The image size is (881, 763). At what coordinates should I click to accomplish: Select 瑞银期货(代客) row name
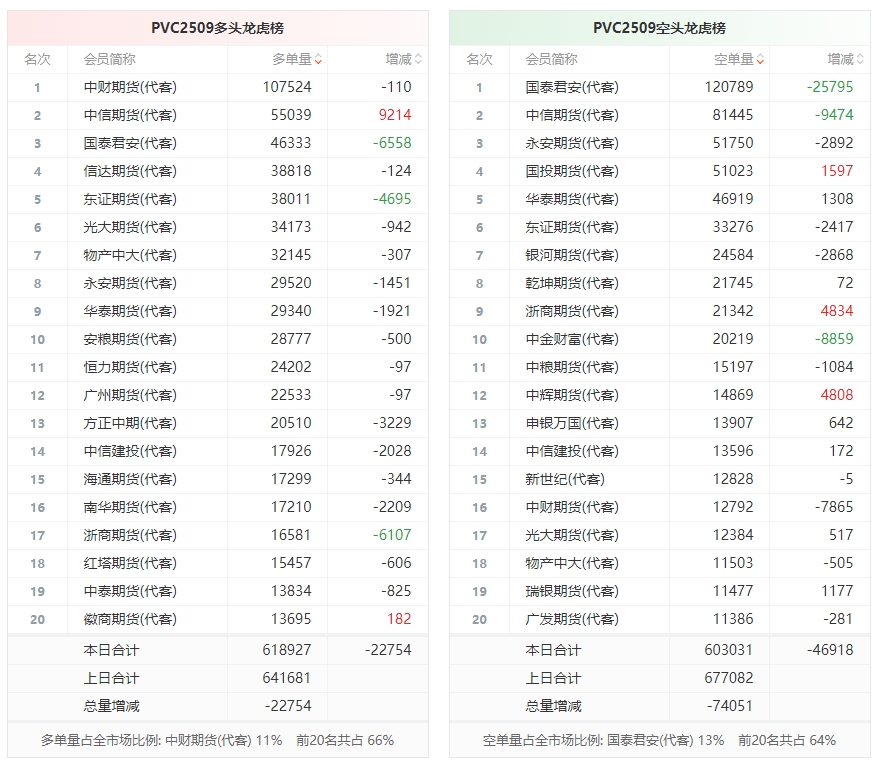click(572, 591)
